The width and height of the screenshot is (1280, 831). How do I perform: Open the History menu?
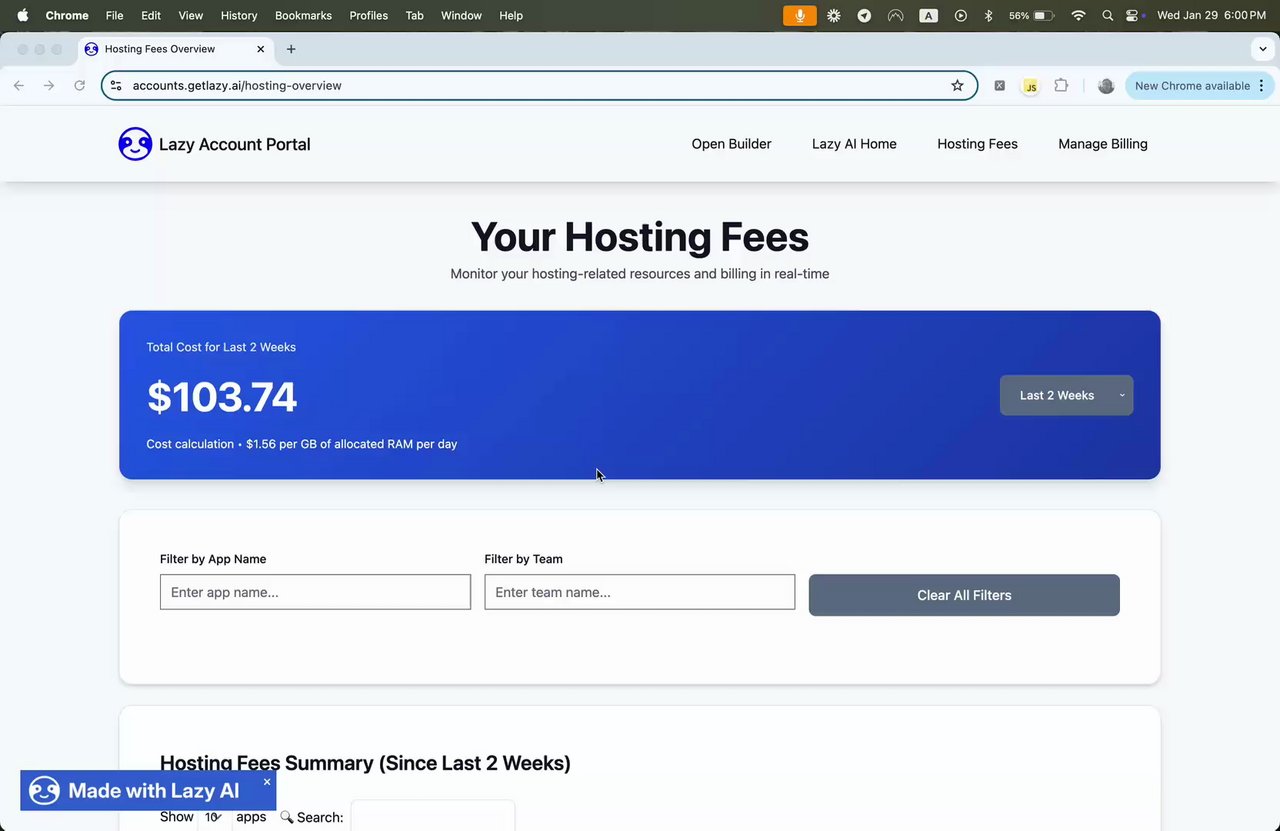(x=239, y=16)
